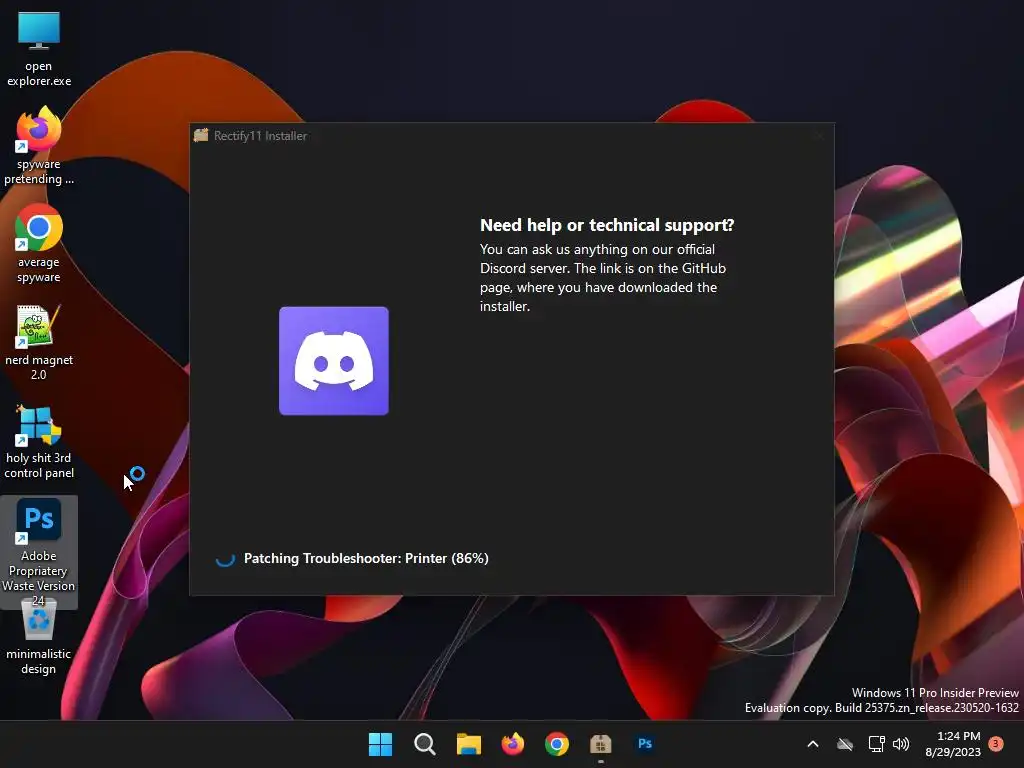This screenshot has height=768, width=1024.
Task: Switch to the Rectify11 installer taskbar icon
Action: 600,744
